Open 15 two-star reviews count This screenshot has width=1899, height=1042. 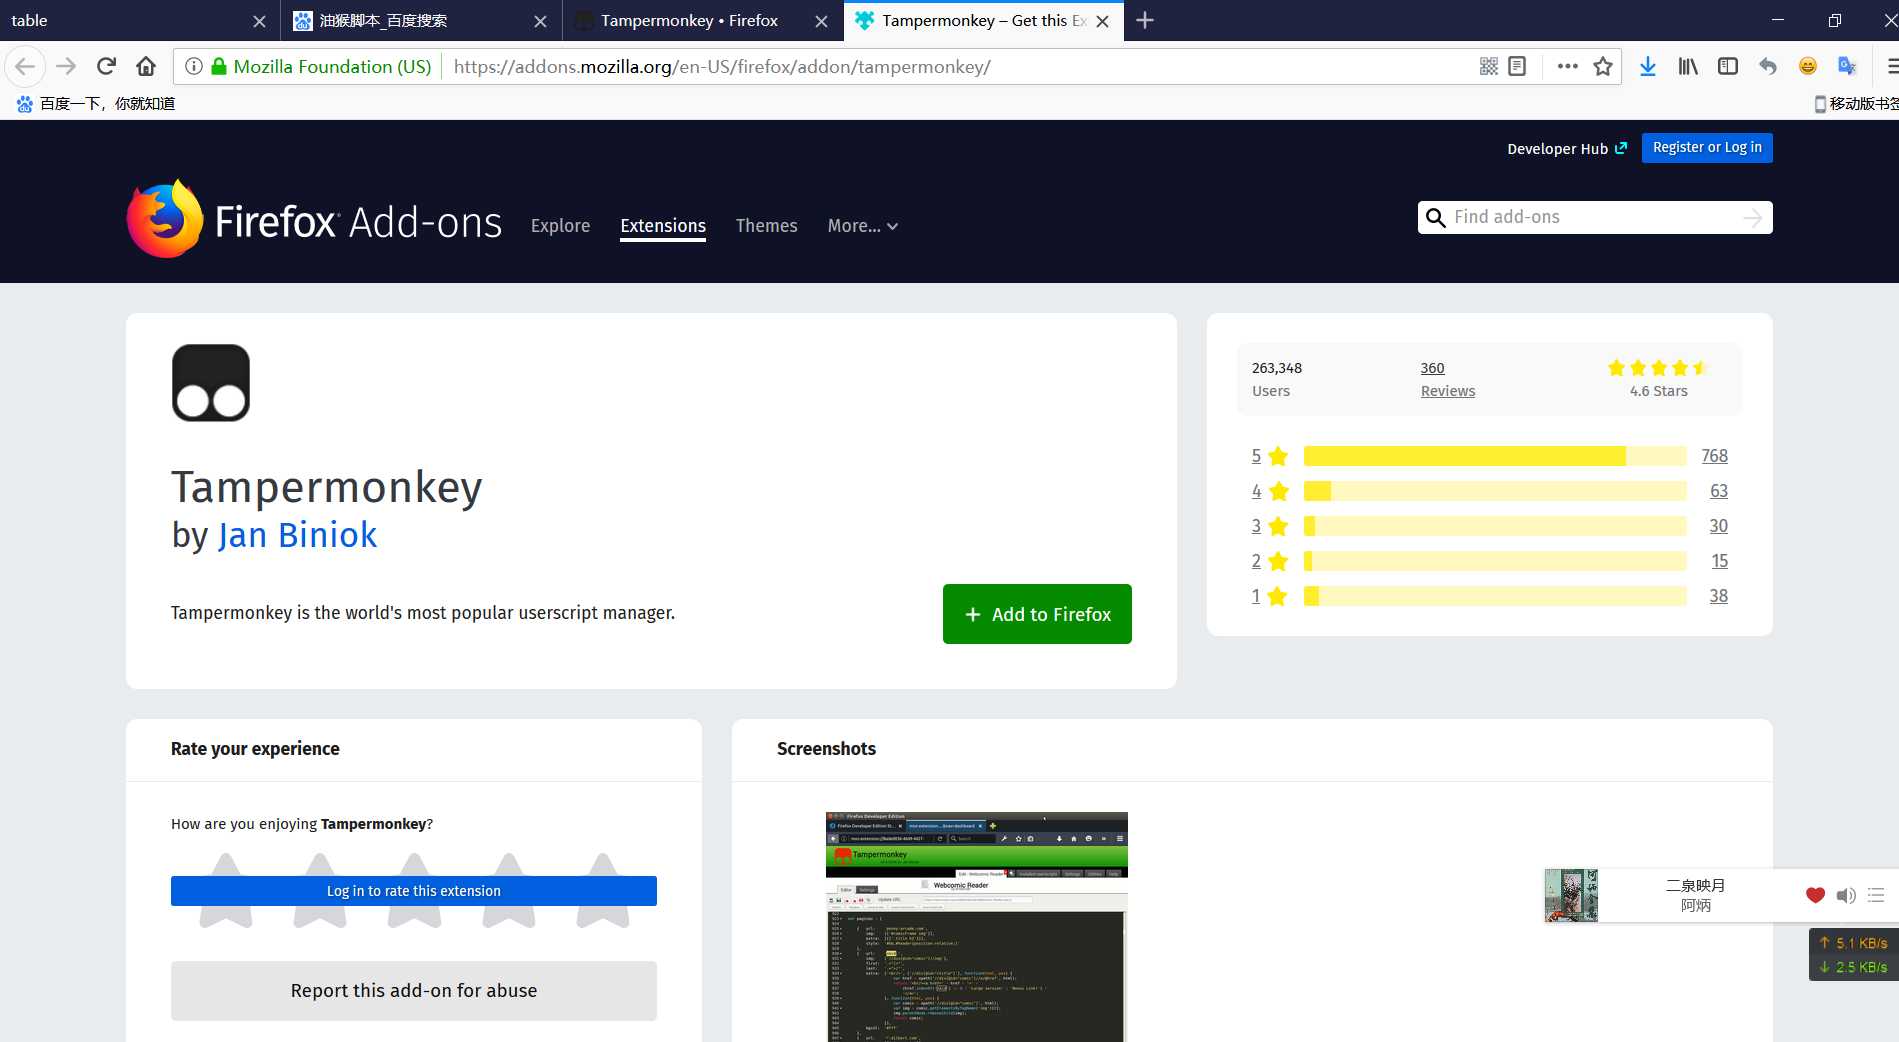pyautogui.click(x=1719, y=561)
